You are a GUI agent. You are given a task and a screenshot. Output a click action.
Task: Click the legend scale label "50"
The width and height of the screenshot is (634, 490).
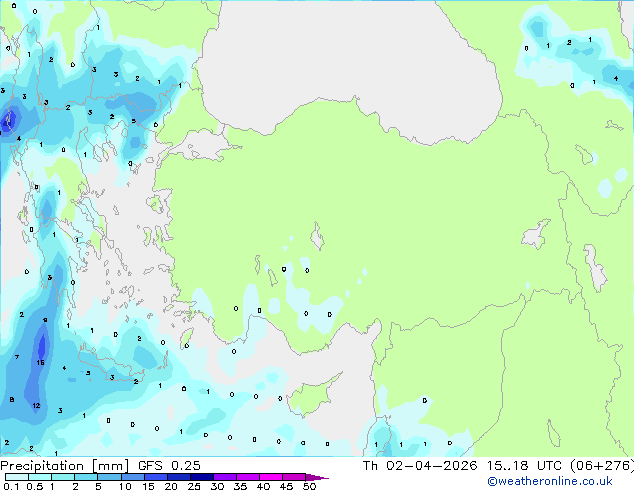coord(309,486)
